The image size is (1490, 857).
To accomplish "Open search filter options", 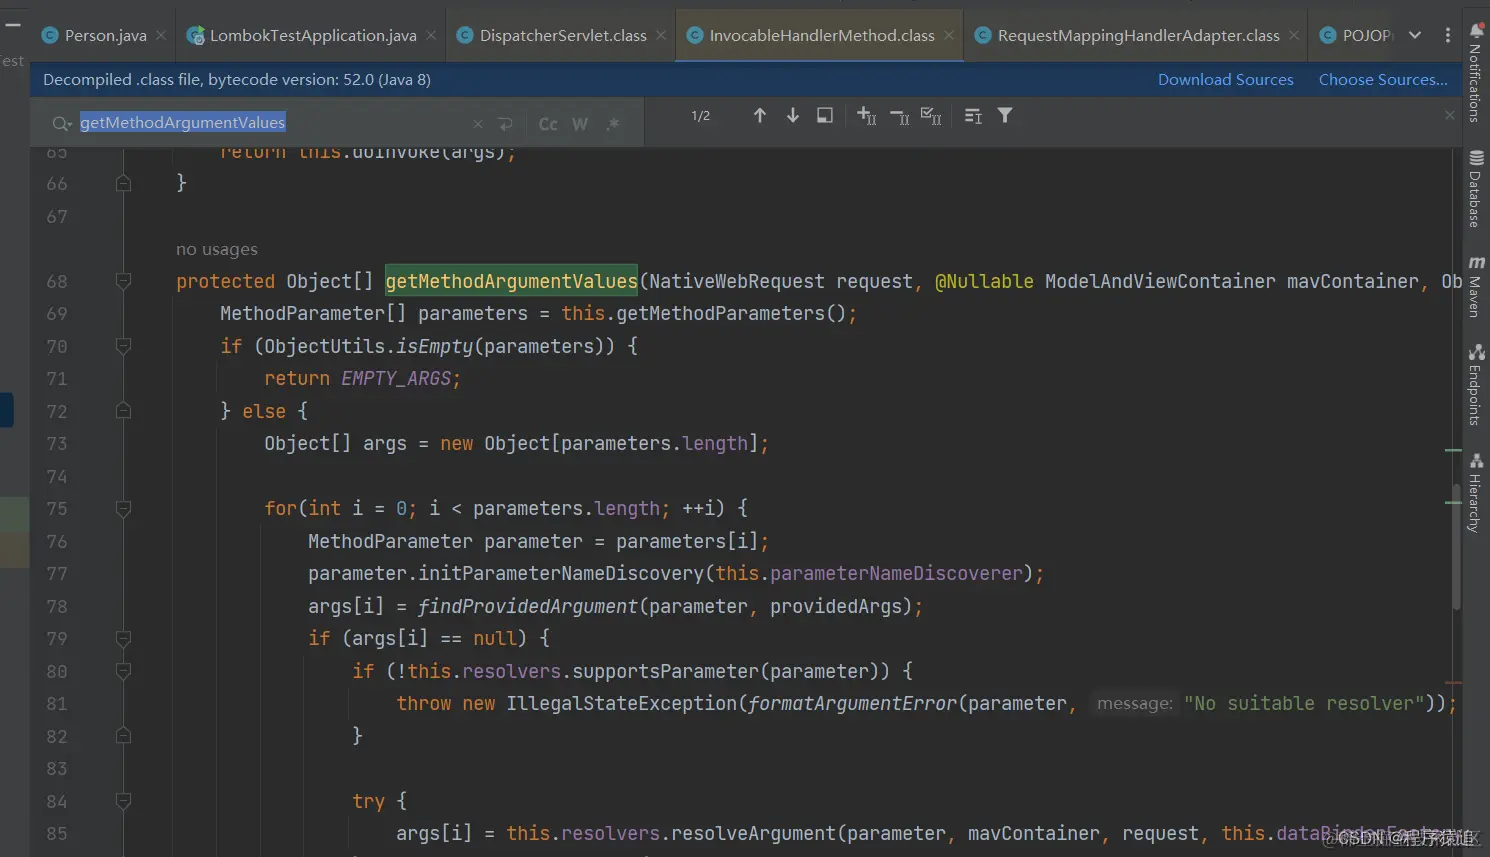I will pos(1005,116).
